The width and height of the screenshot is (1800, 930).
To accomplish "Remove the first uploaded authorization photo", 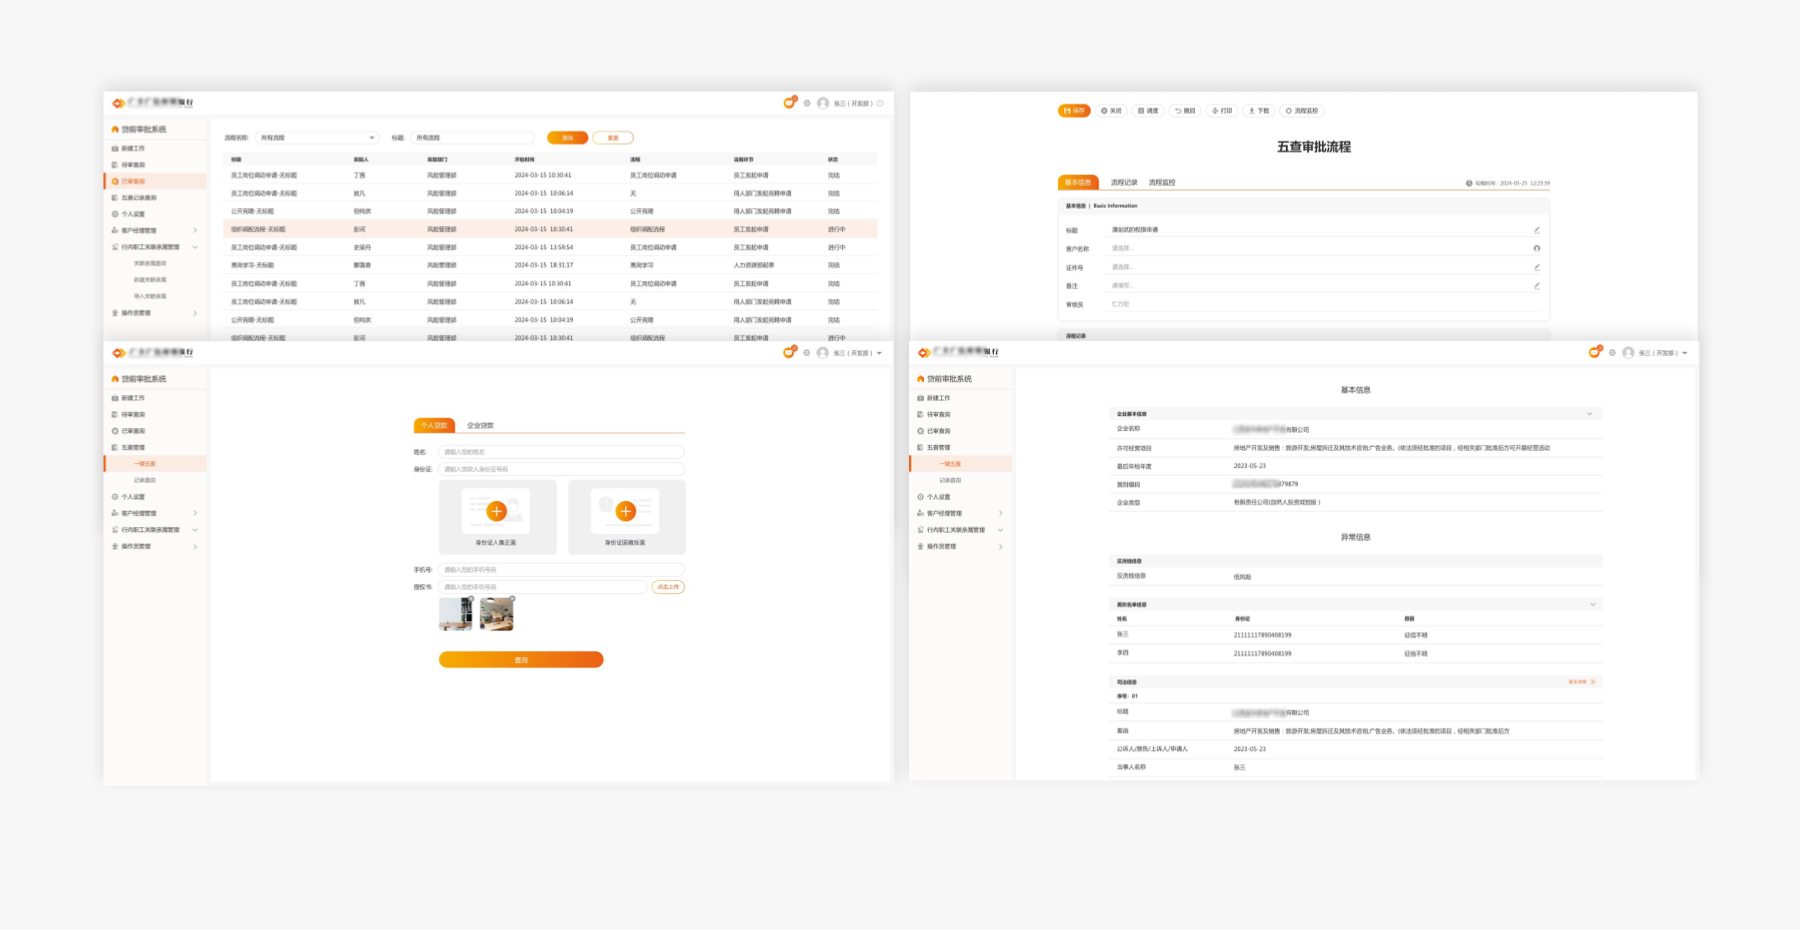I will pyautogui.click(x=472, y=599).
